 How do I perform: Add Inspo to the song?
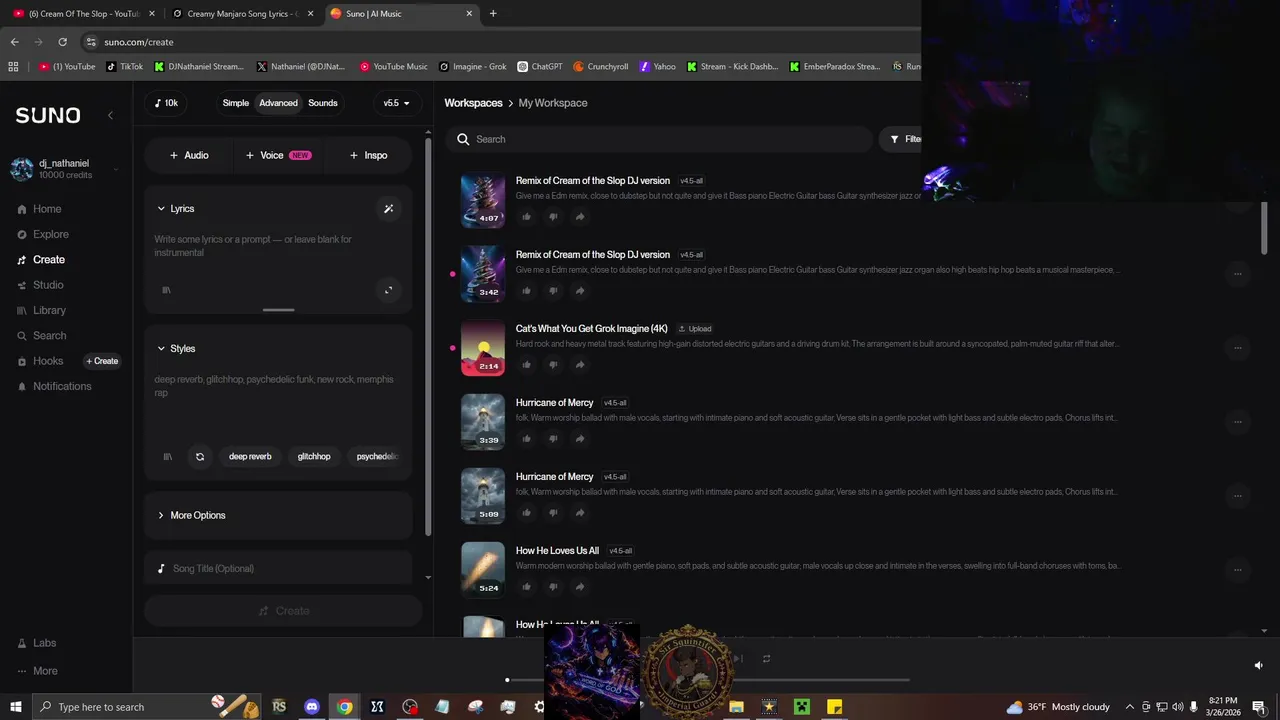click(x=368, y=155)
